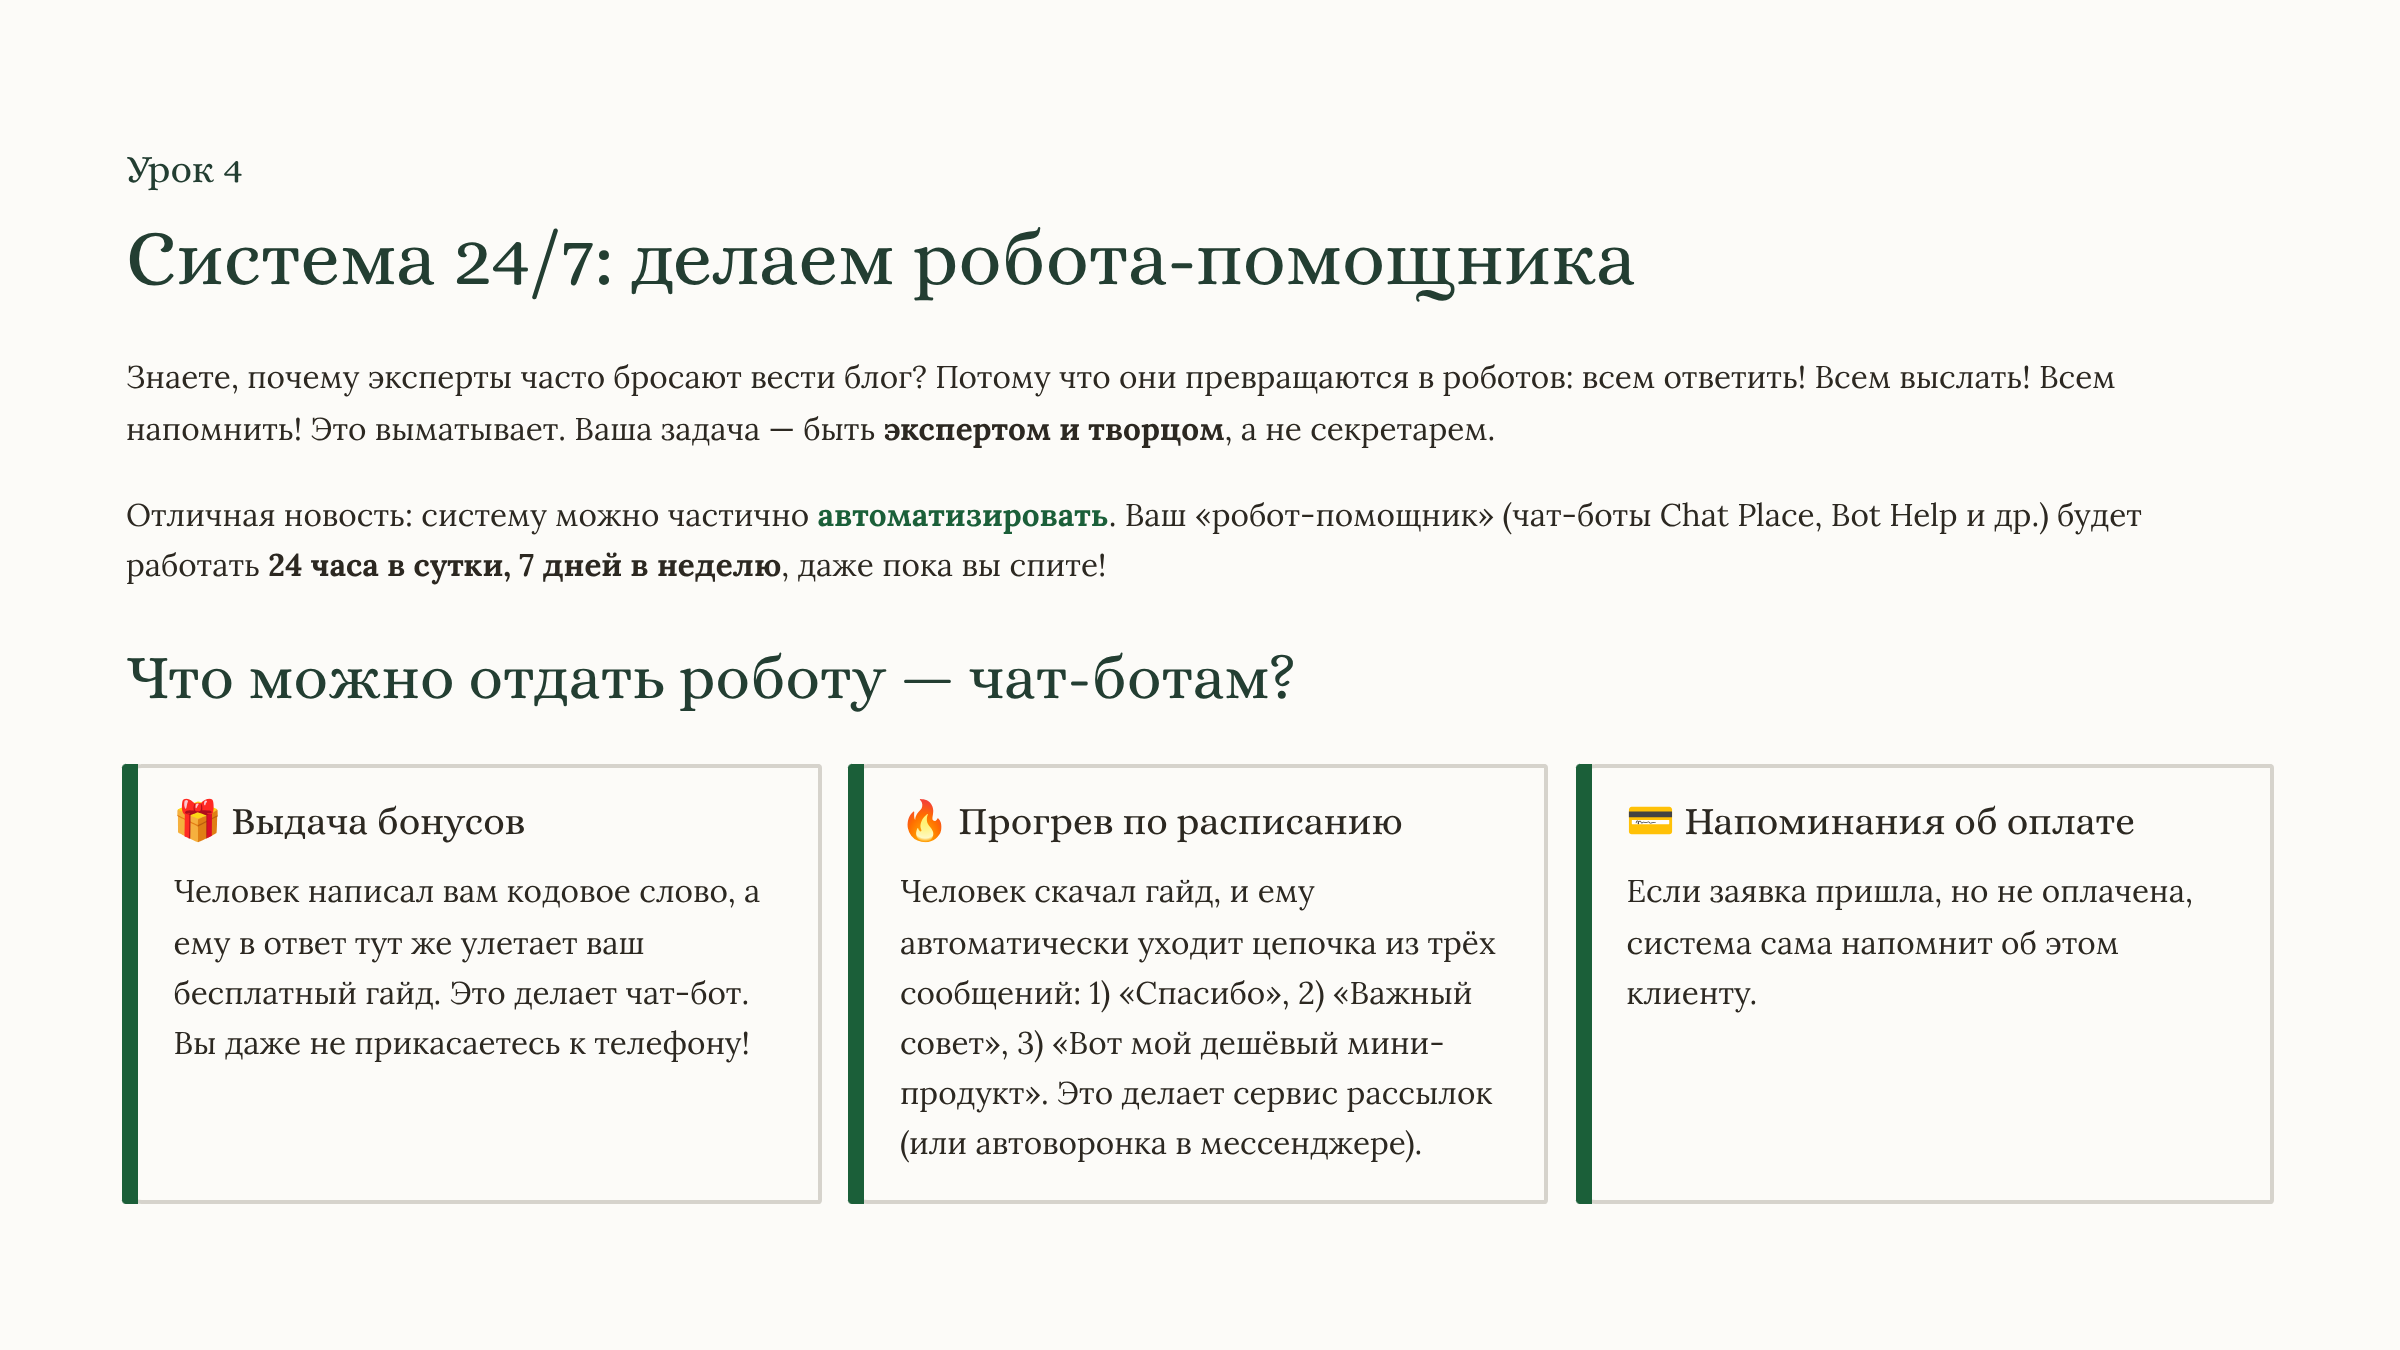Click the fire icon on Прогрев по расписанию card

pos(925,822)
